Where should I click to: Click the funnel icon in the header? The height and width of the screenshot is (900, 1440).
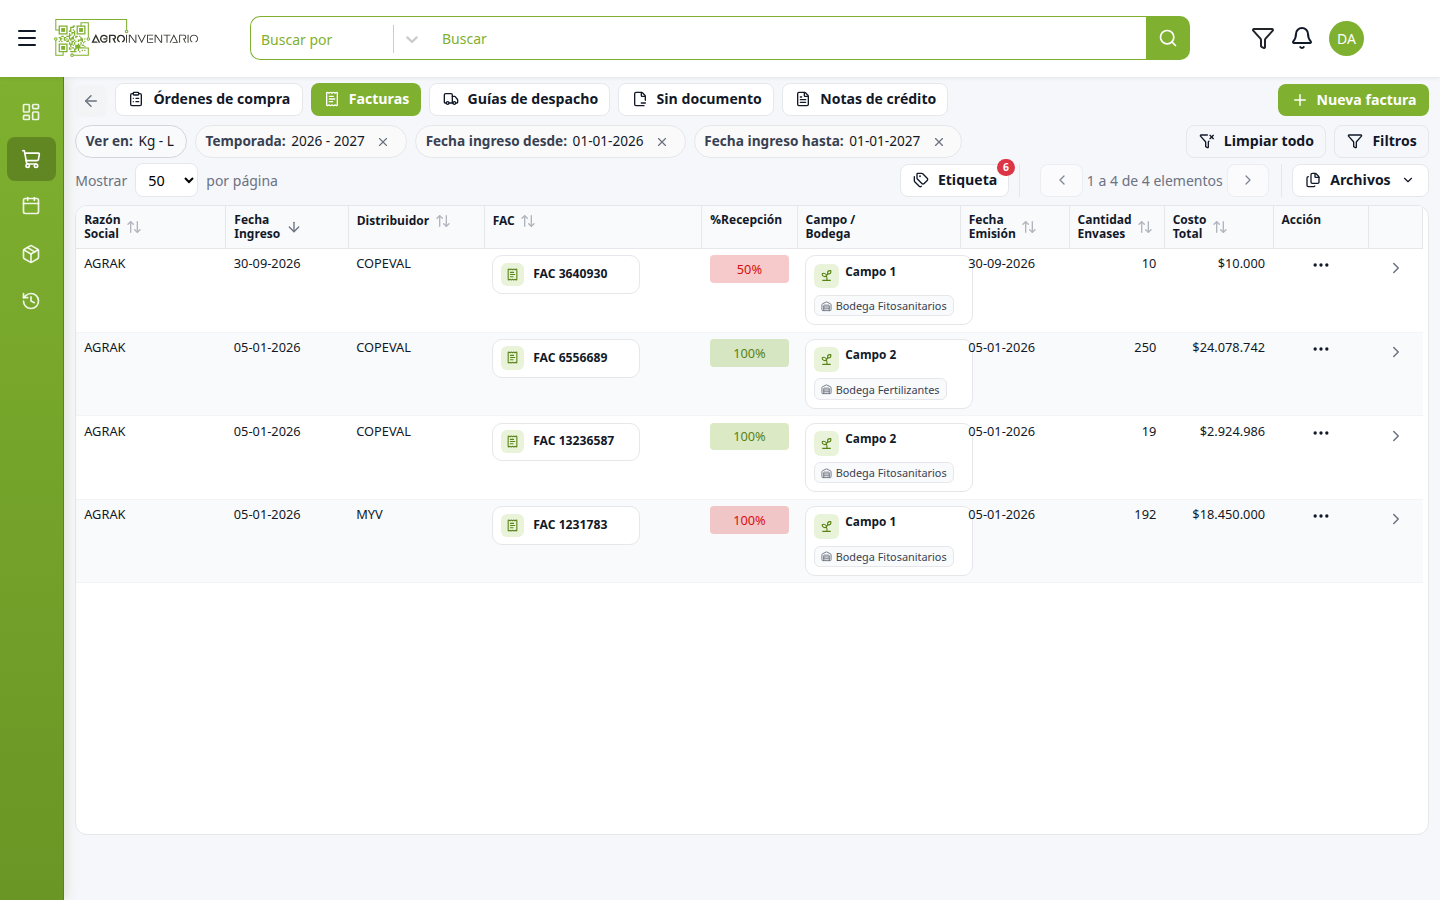tap(1262, 38)
